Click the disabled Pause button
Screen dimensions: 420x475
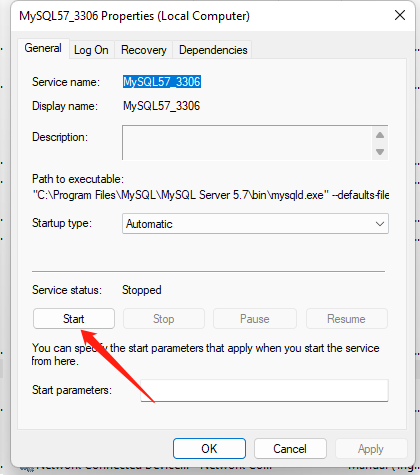click(255, 319)
